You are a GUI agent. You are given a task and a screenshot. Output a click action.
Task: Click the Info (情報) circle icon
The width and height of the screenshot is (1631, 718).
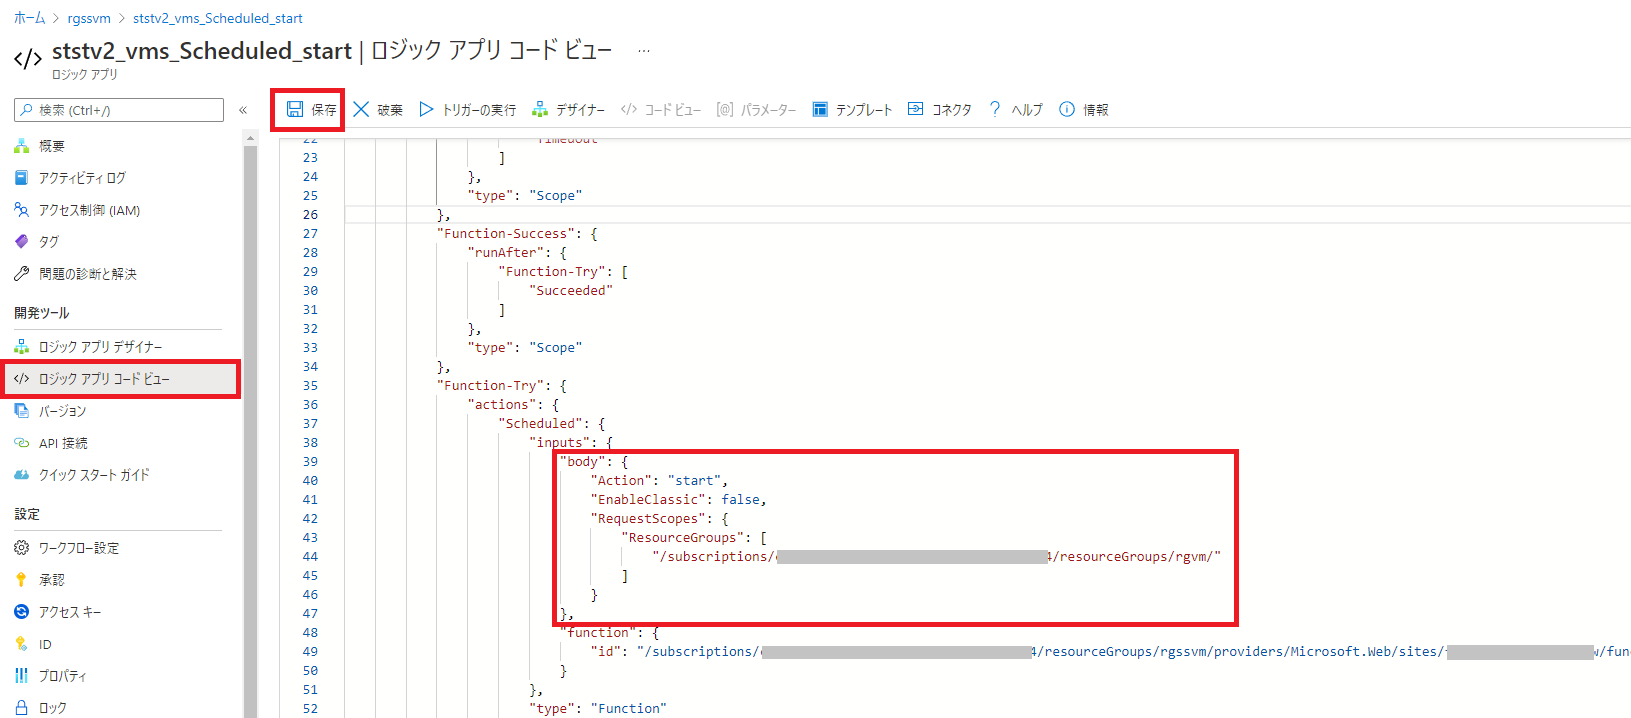[x=1067, y=109]
